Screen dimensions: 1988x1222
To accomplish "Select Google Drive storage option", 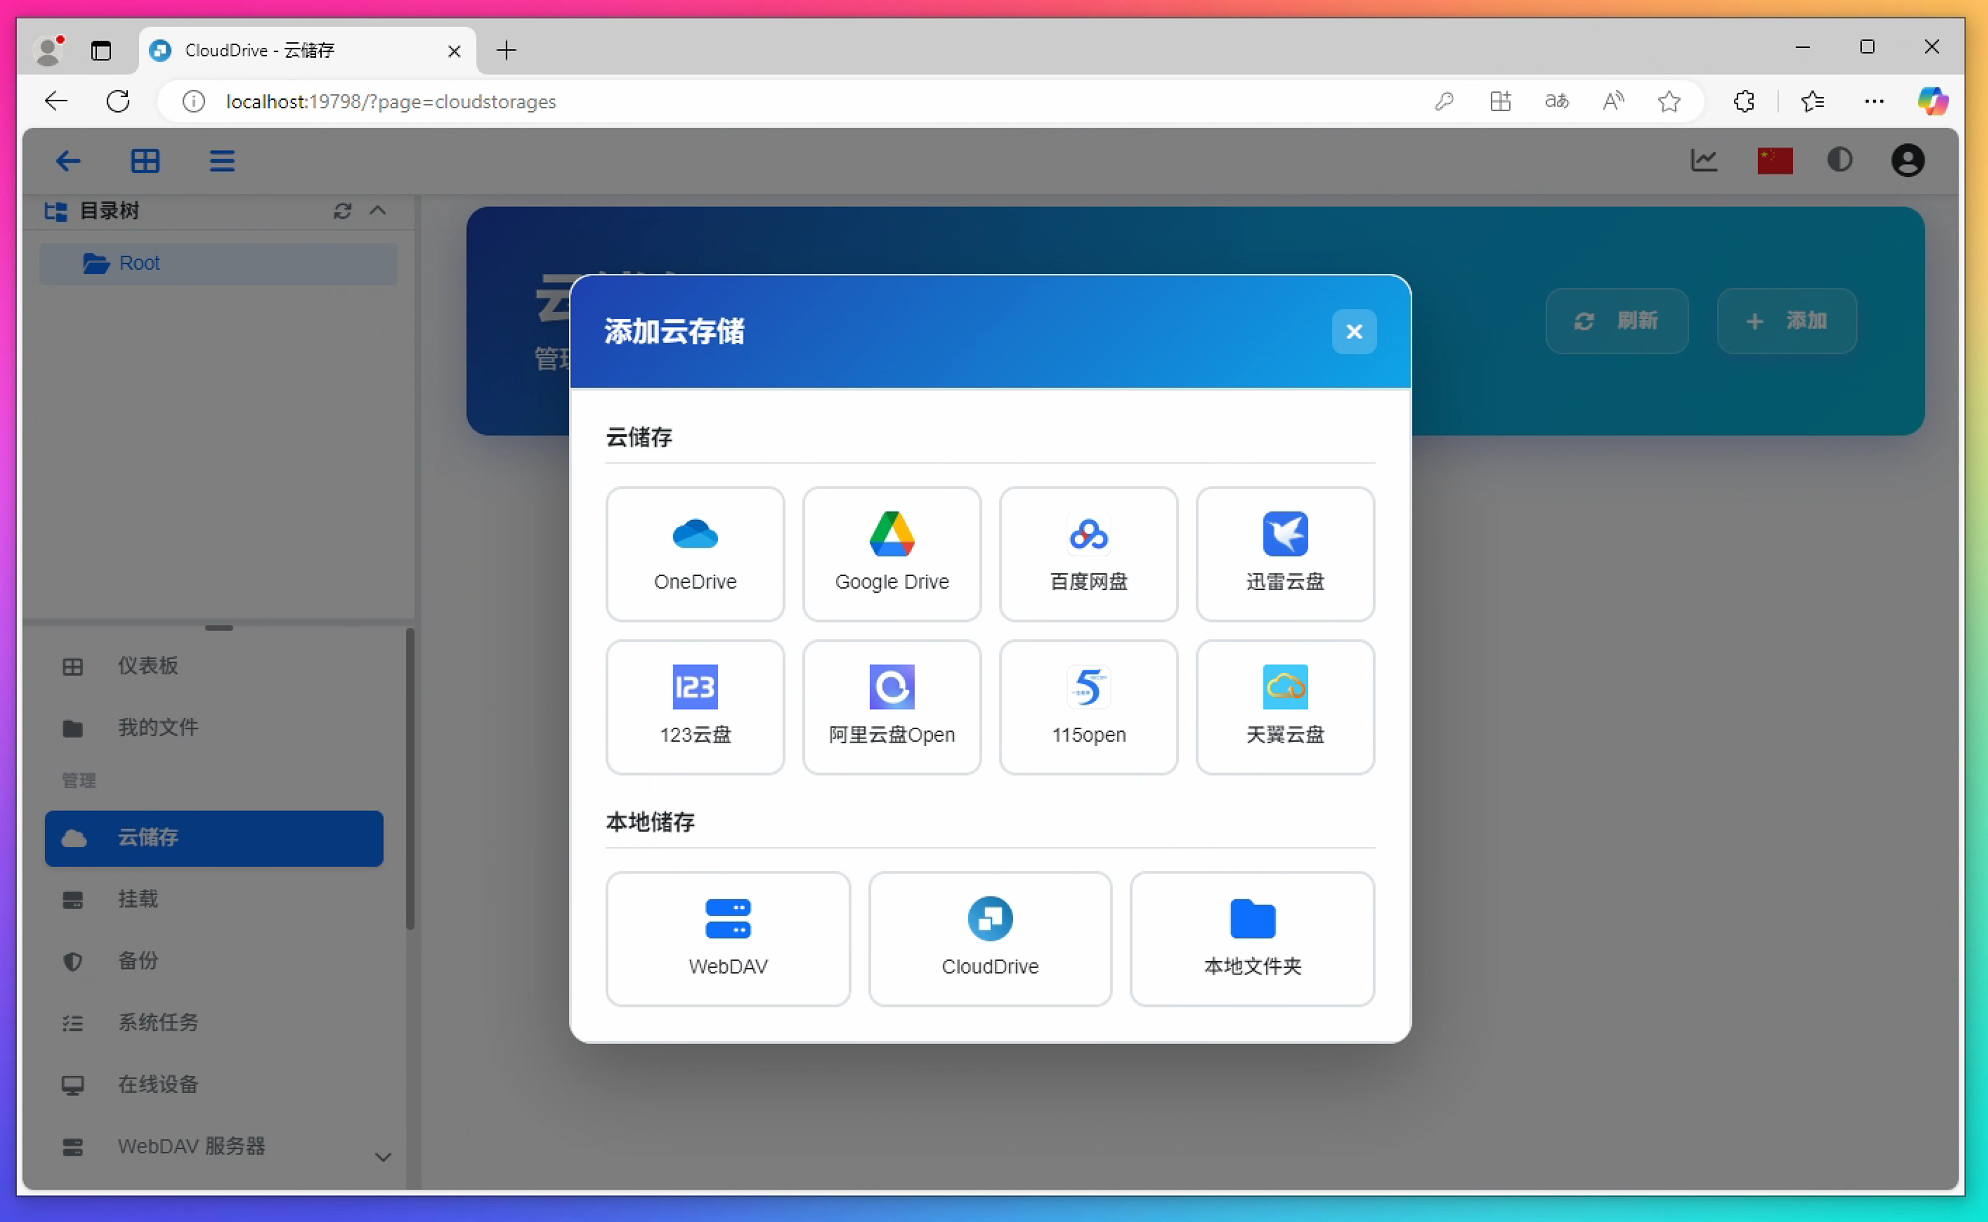I will coord(891,553).
